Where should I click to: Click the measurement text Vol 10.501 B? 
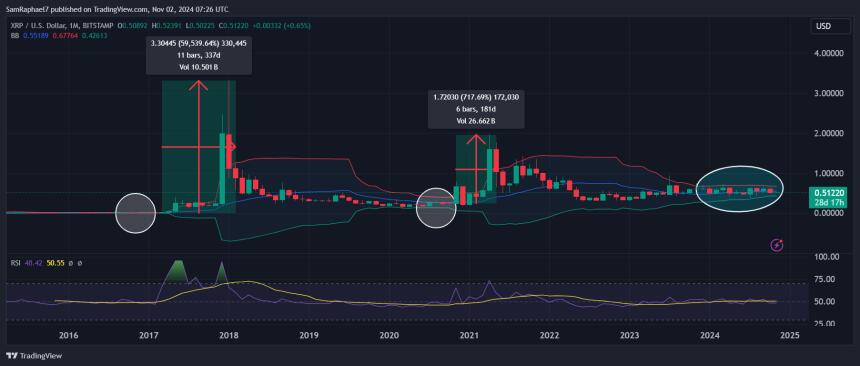point(199,67)
